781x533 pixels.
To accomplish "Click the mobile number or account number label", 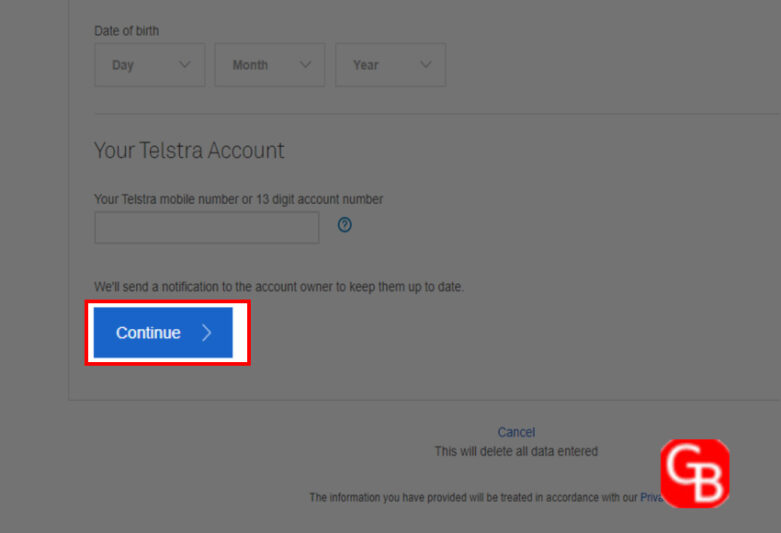I will (239, 199).
